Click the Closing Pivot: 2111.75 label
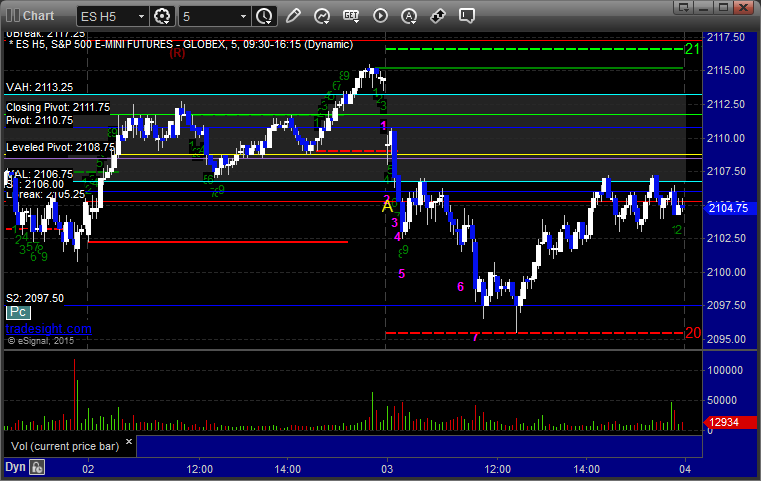Viewport: 761px width, 481px height. (x=58, y=107)
